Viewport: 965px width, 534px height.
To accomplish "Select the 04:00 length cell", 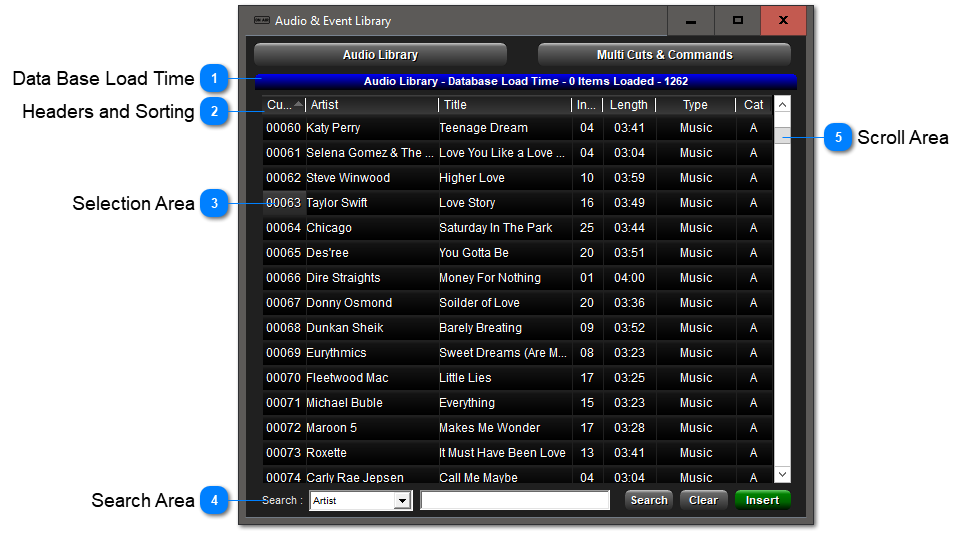I will [x=629, y=278].
